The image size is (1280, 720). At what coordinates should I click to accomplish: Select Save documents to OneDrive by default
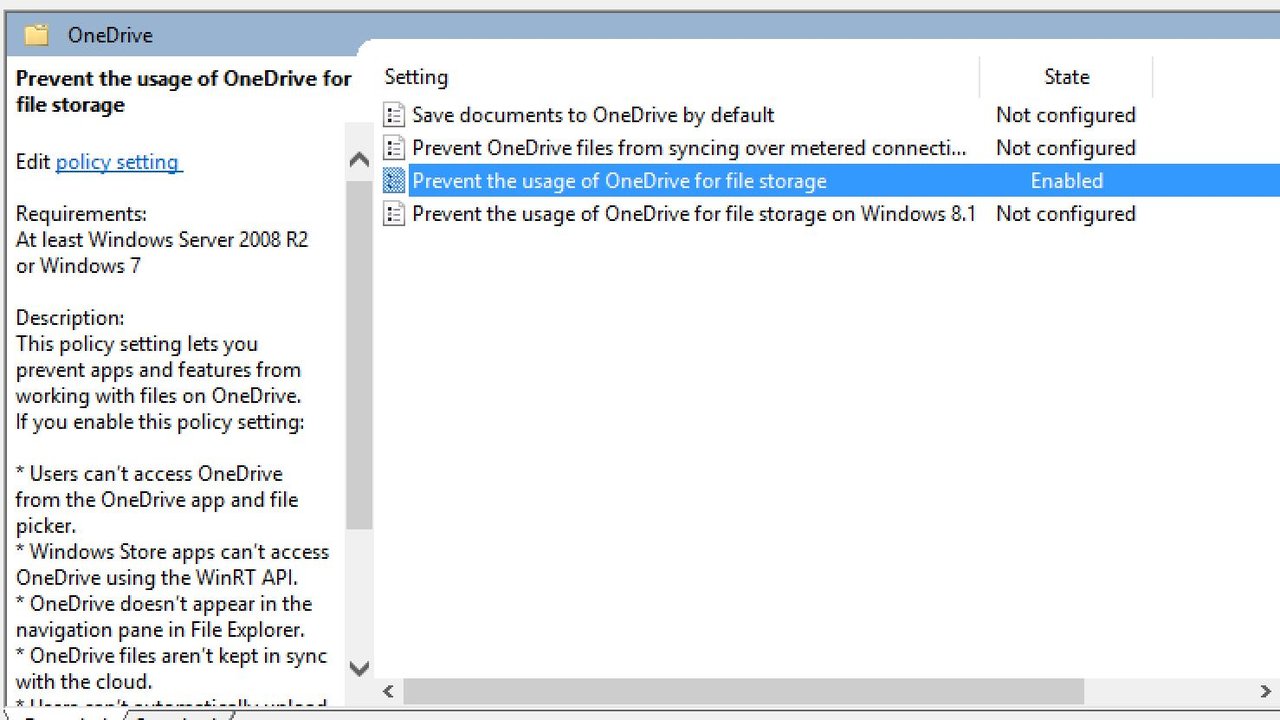click(x=593, y=115)
